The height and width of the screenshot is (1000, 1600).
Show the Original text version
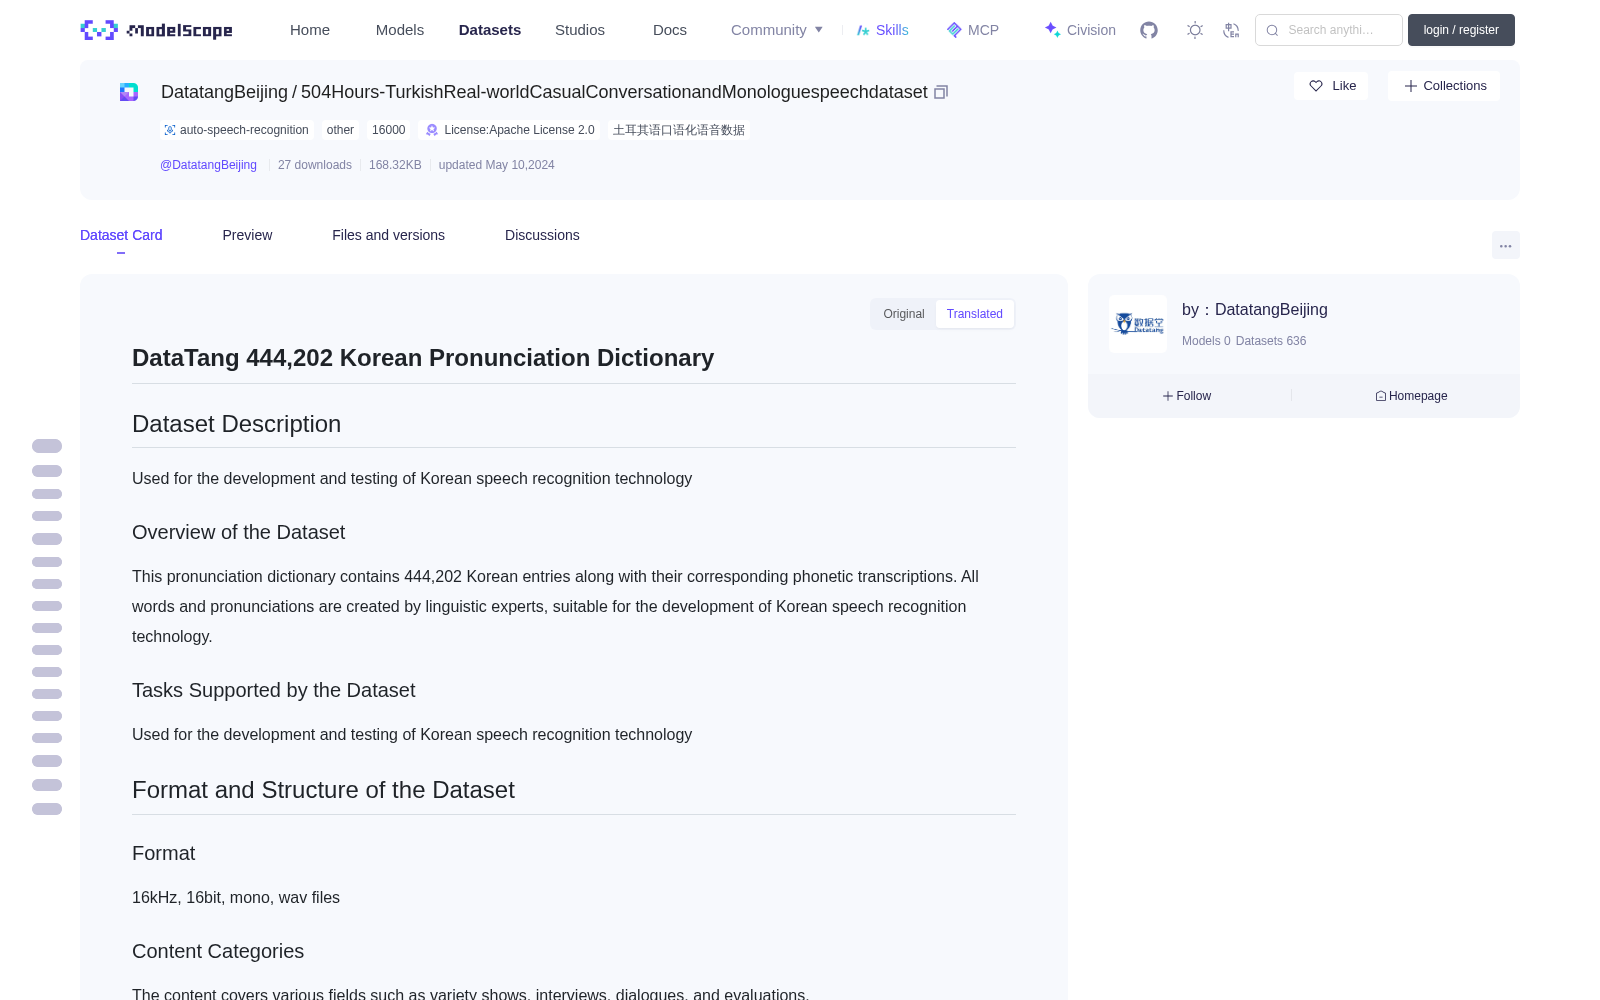tap(904, 314)
